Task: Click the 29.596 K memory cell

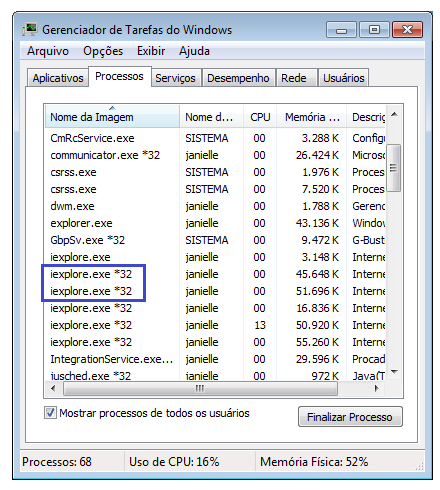Action: pyautogui.click(x=317, y=359)
